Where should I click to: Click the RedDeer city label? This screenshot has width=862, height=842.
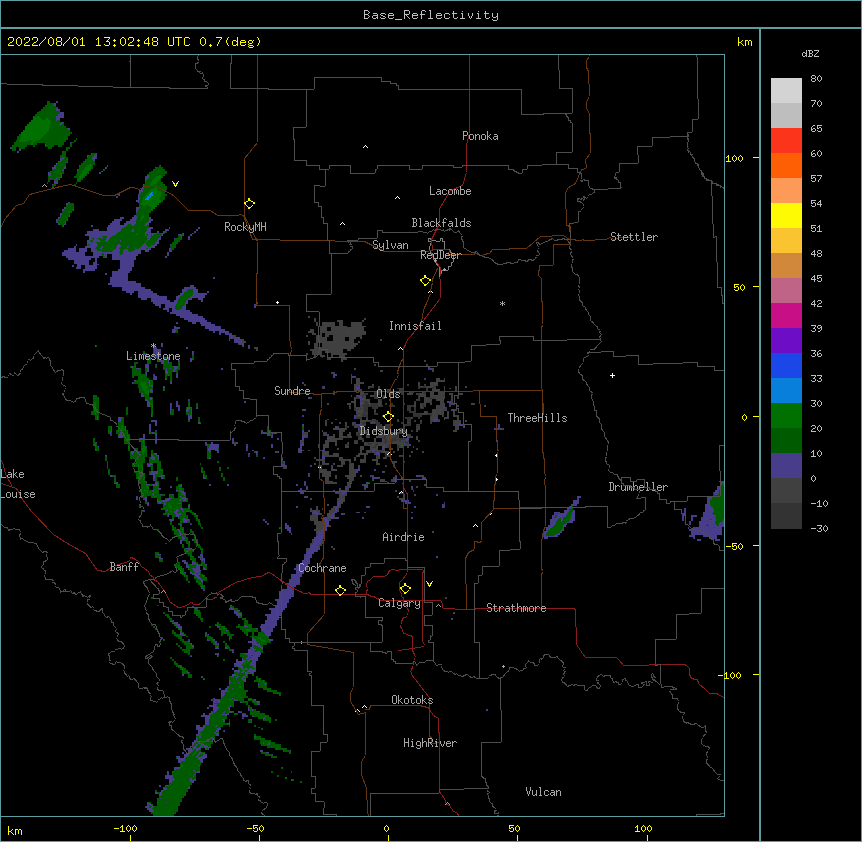440,255
